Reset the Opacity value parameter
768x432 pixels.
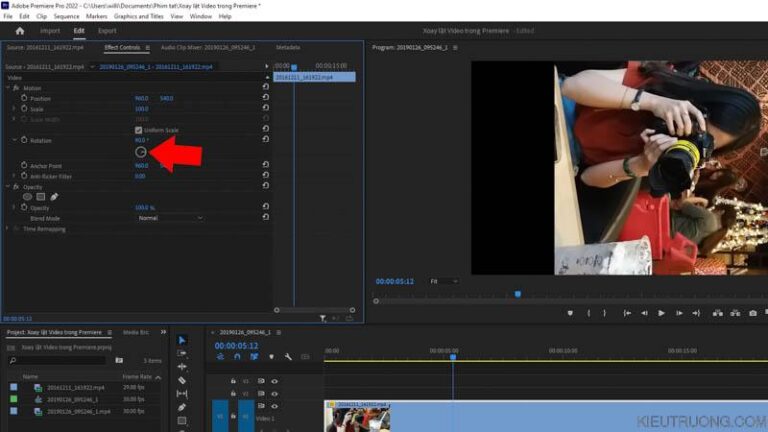[x=265, y=207]
